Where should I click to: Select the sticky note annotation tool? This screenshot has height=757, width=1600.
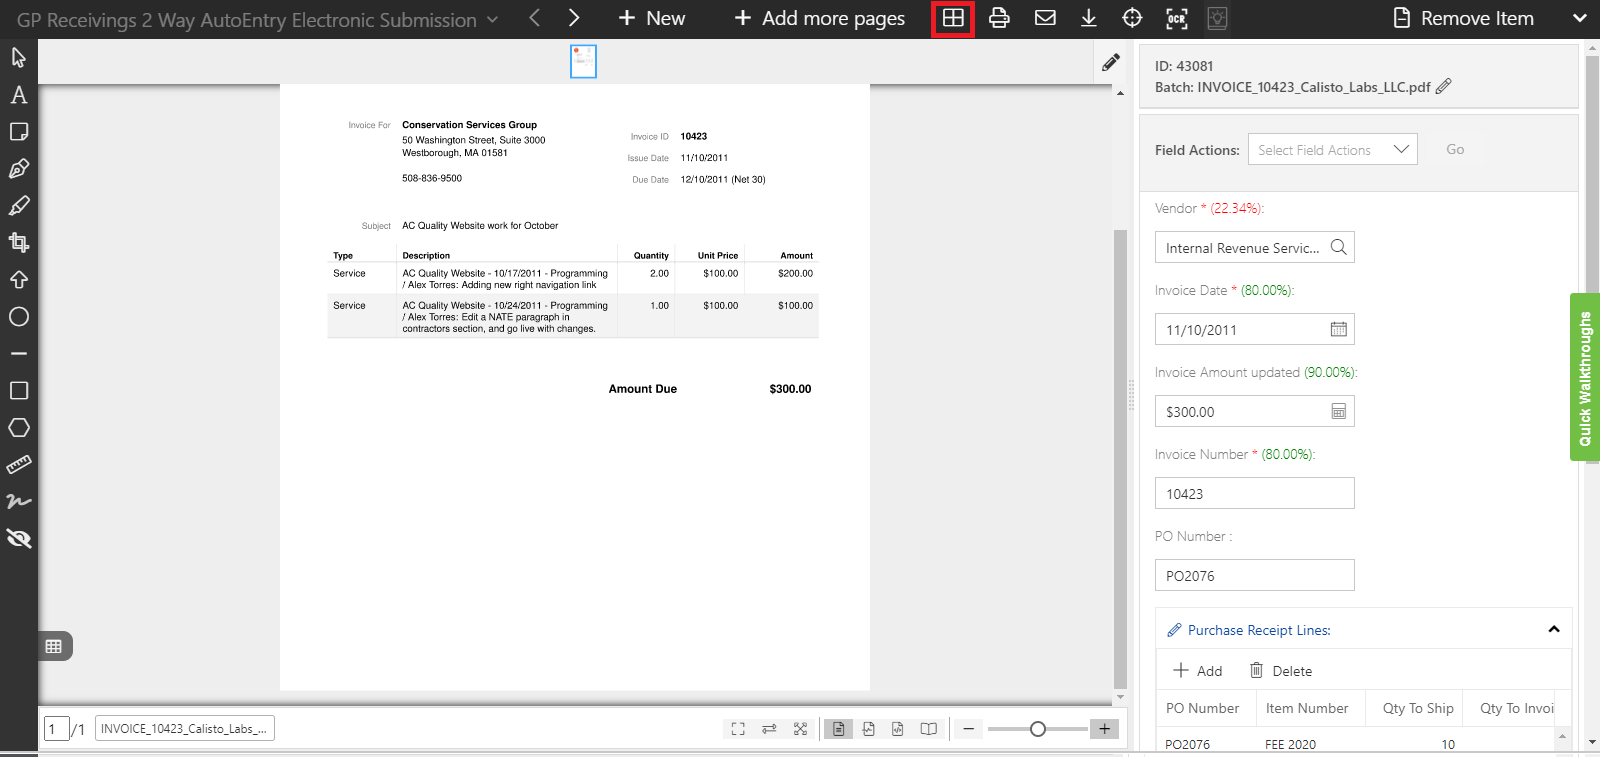pyautogui.click(x=19, y=132)
